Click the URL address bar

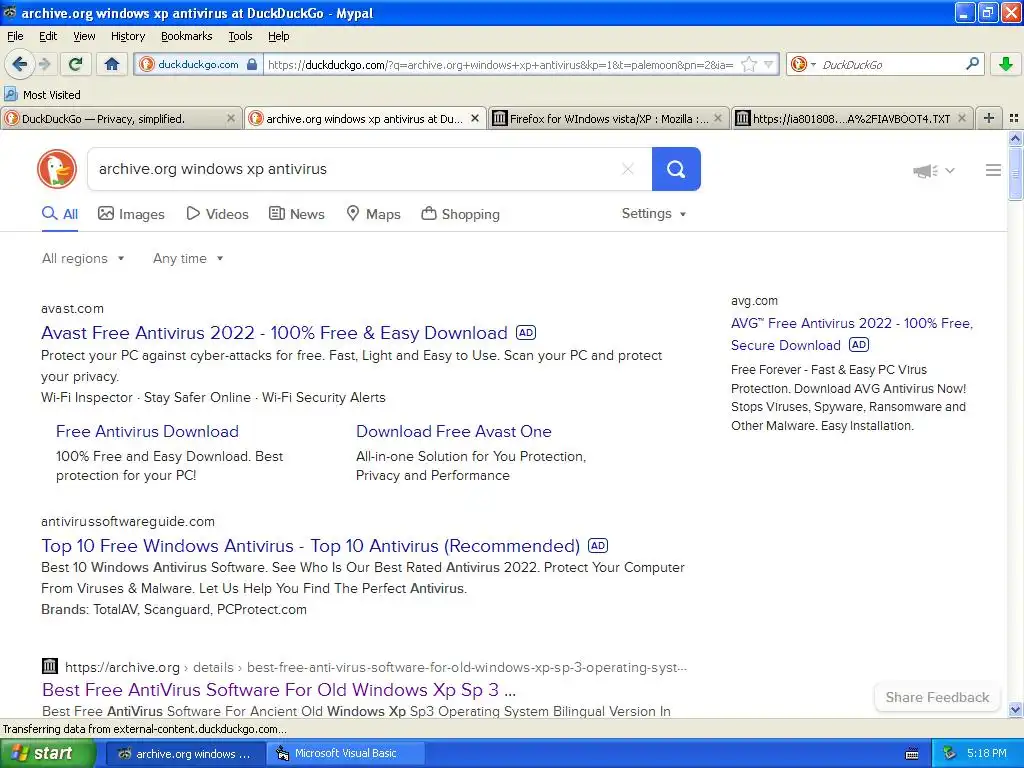click(x=500, y=64)
